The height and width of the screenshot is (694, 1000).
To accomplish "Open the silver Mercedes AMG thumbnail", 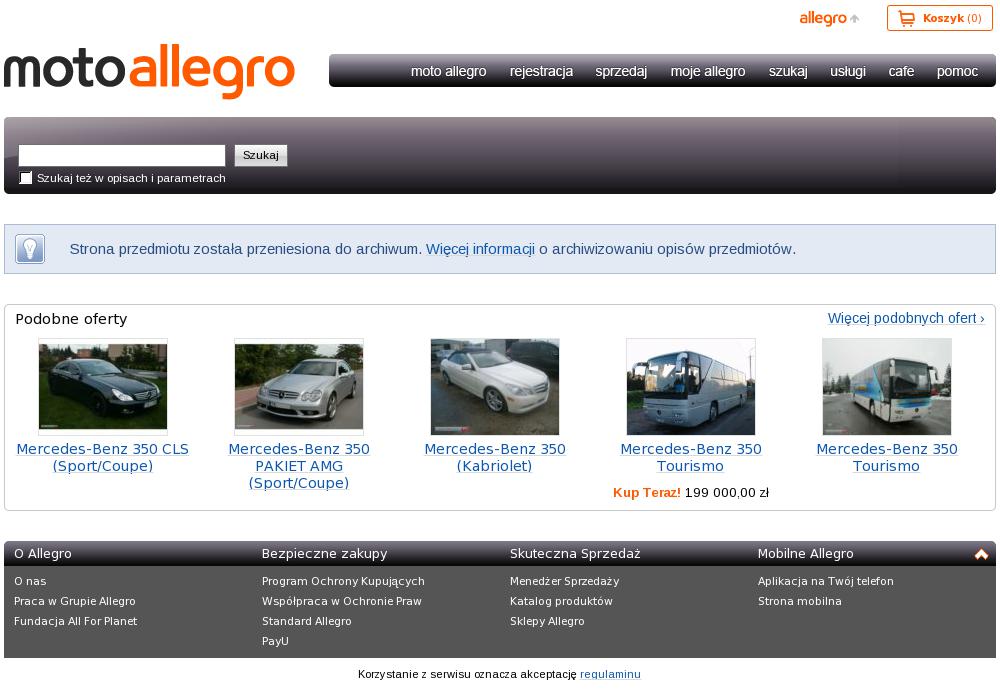I will pyautogui.click(x=299, y=387).
